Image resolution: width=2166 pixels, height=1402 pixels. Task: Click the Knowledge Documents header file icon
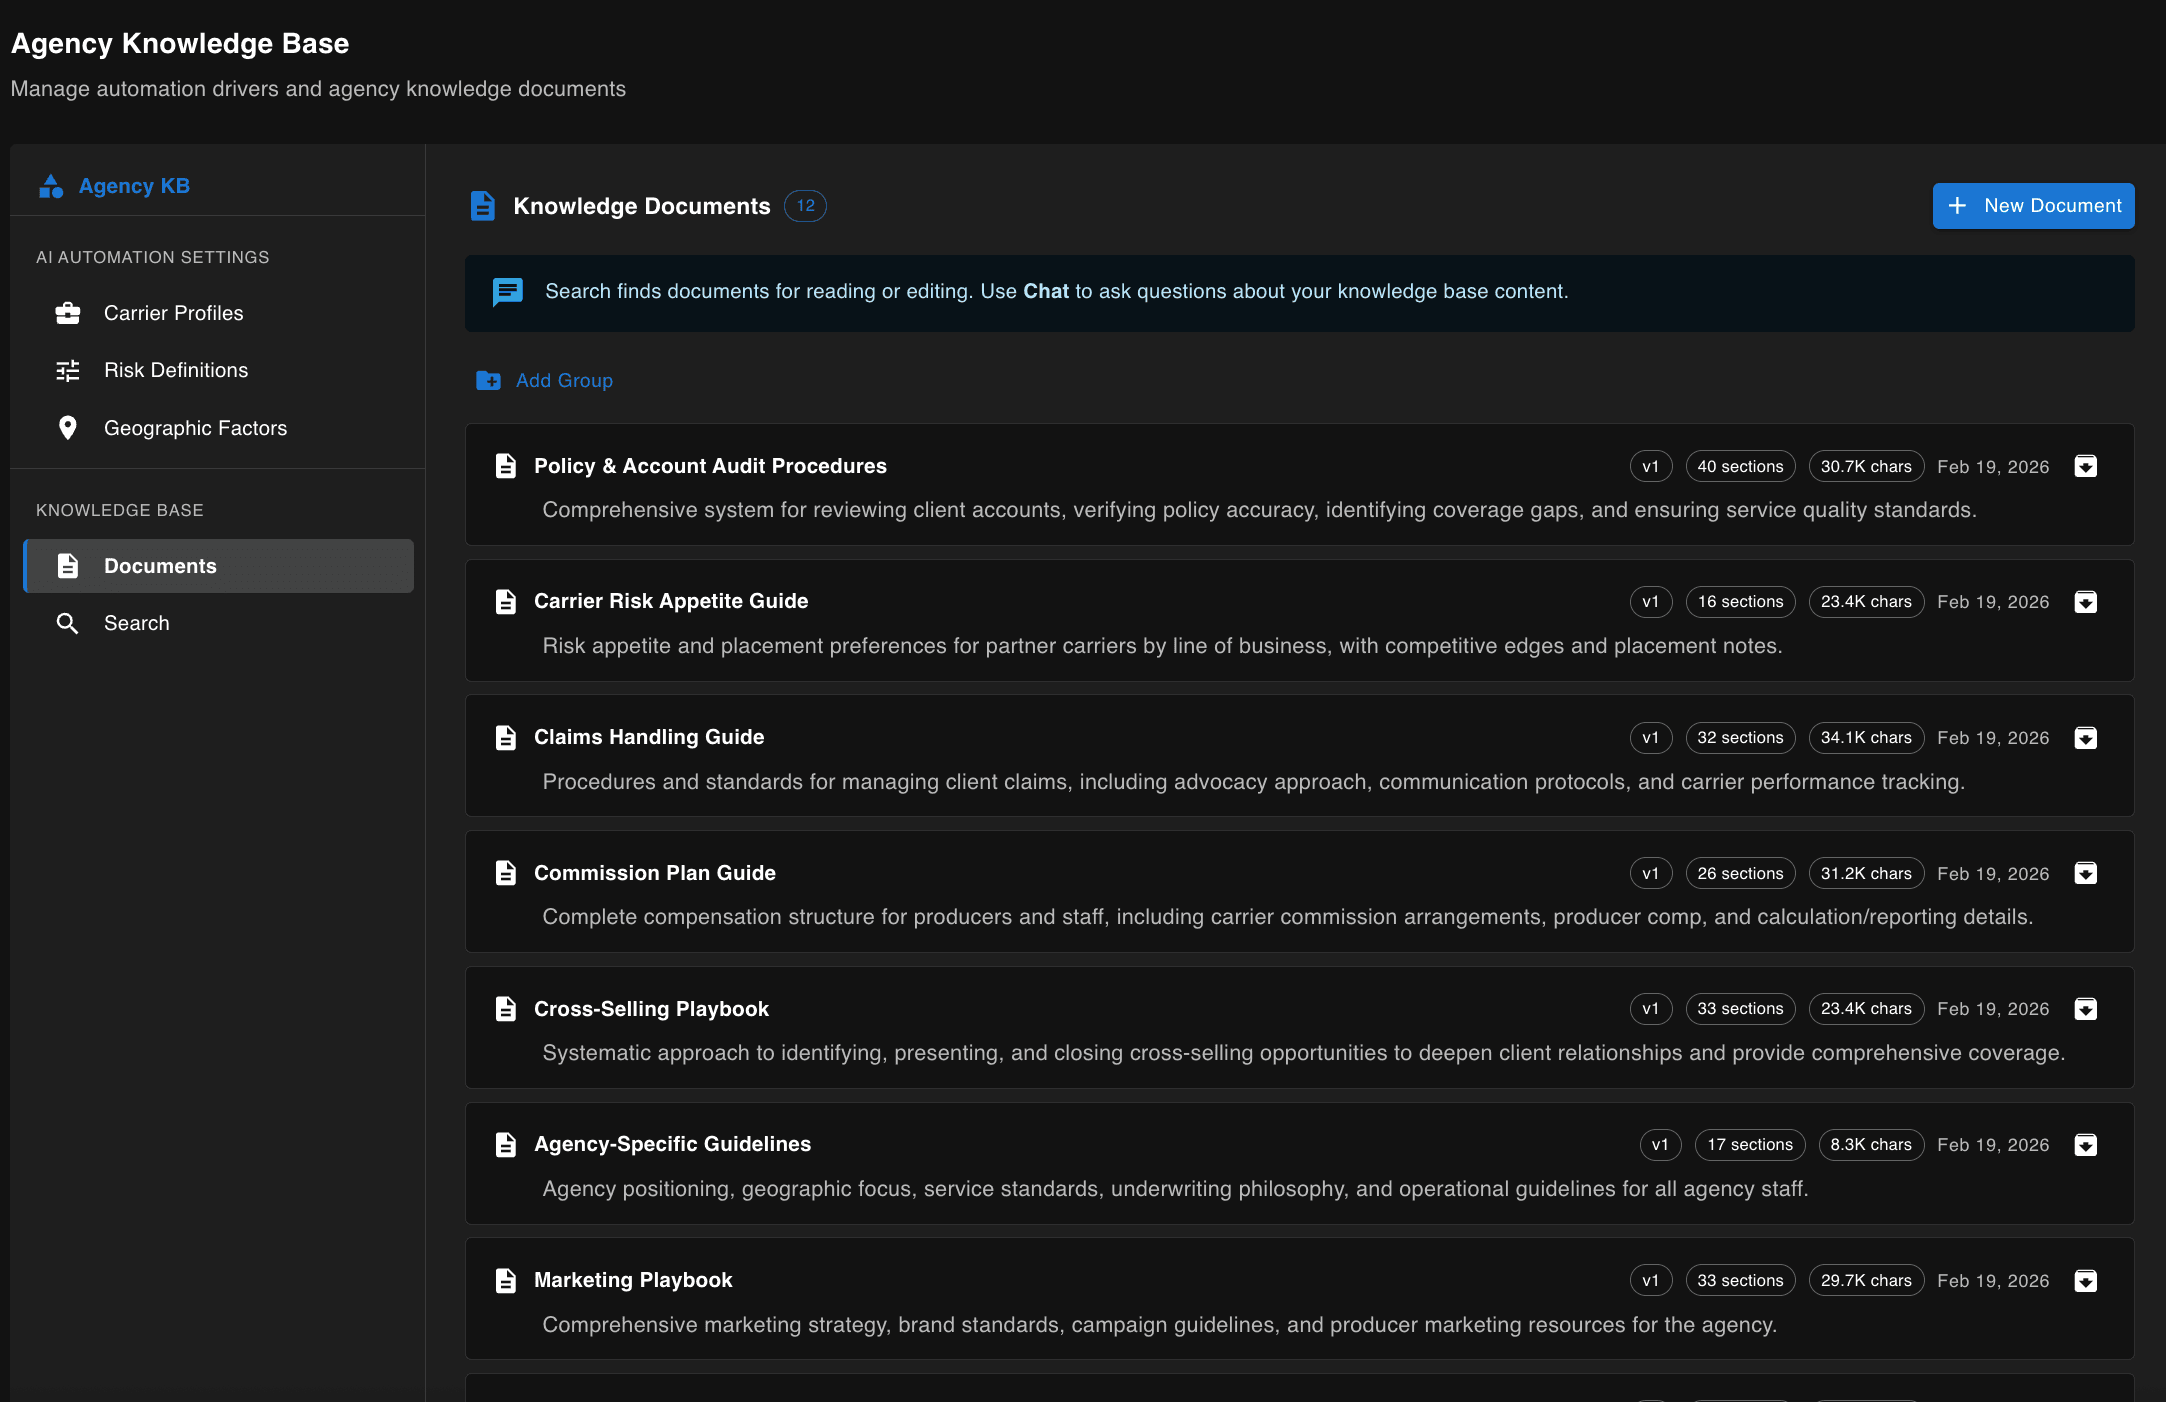click(x=483, y=206)
